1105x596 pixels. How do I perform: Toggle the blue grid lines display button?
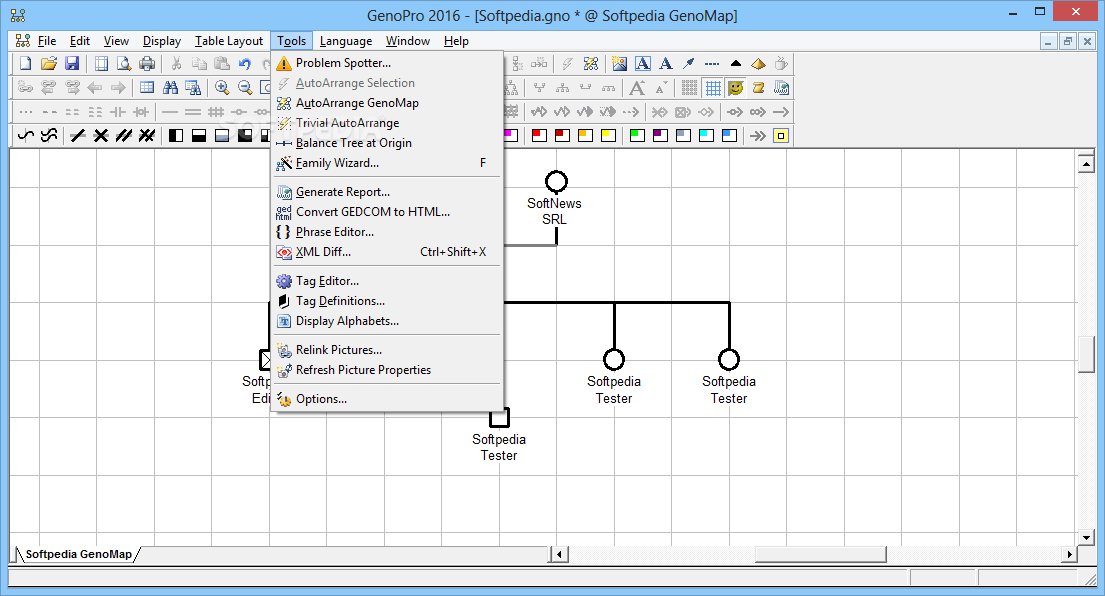pyautogui.click(x=713, y=87)
